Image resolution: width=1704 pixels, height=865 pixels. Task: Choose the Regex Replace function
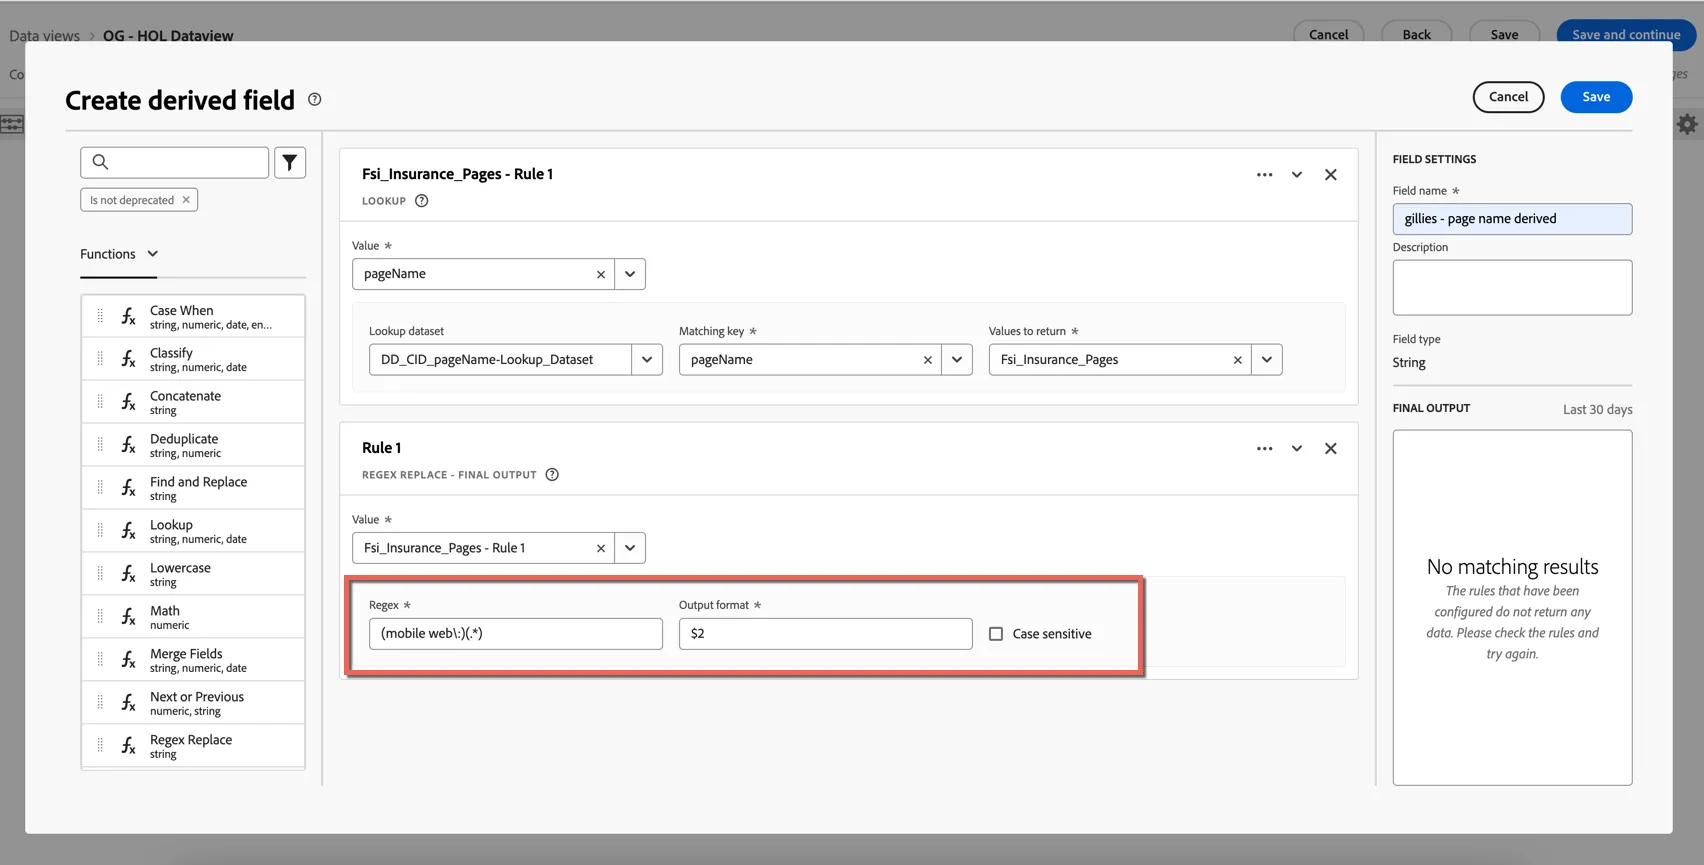pos(193,746)
